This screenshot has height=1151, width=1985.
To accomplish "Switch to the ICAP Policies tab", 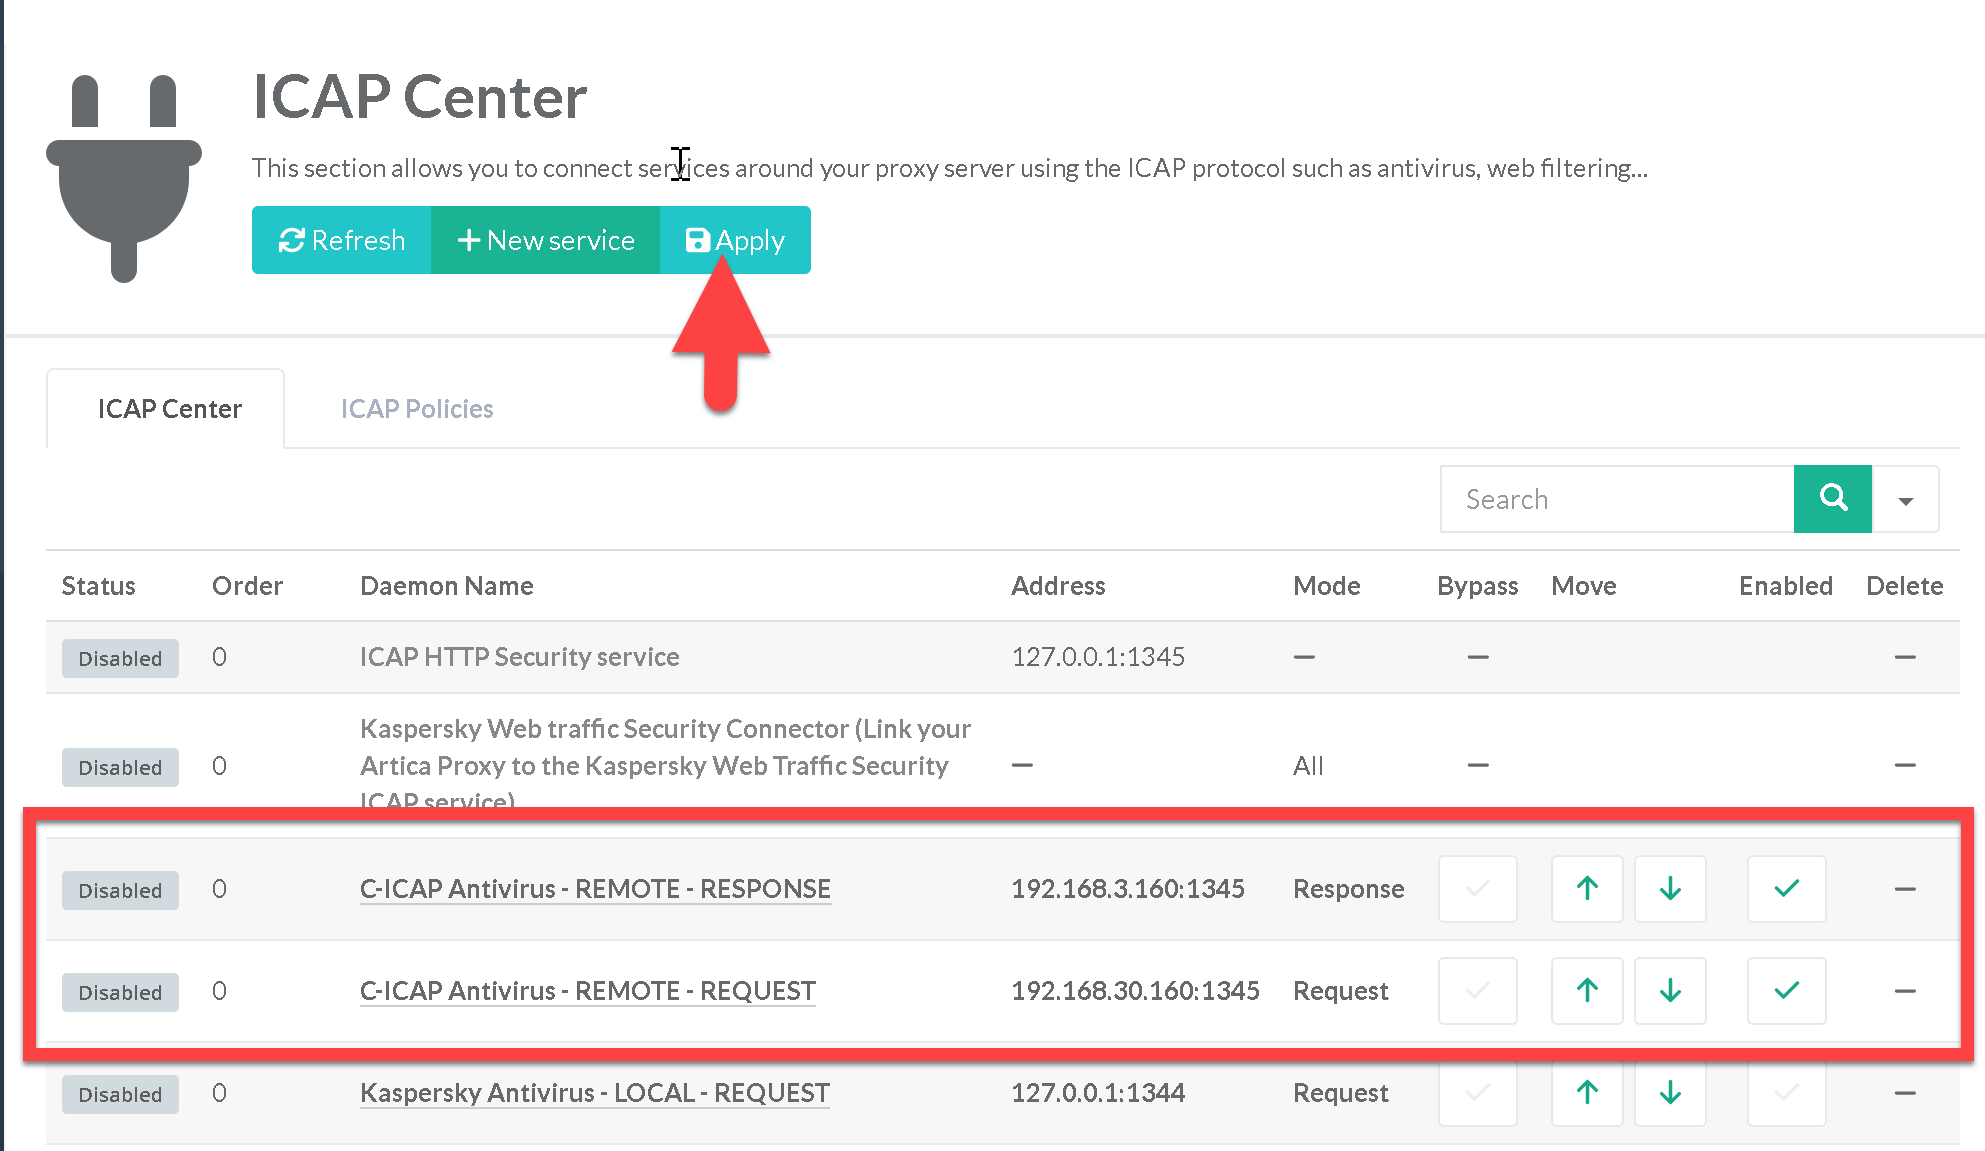I will [417, 409].
